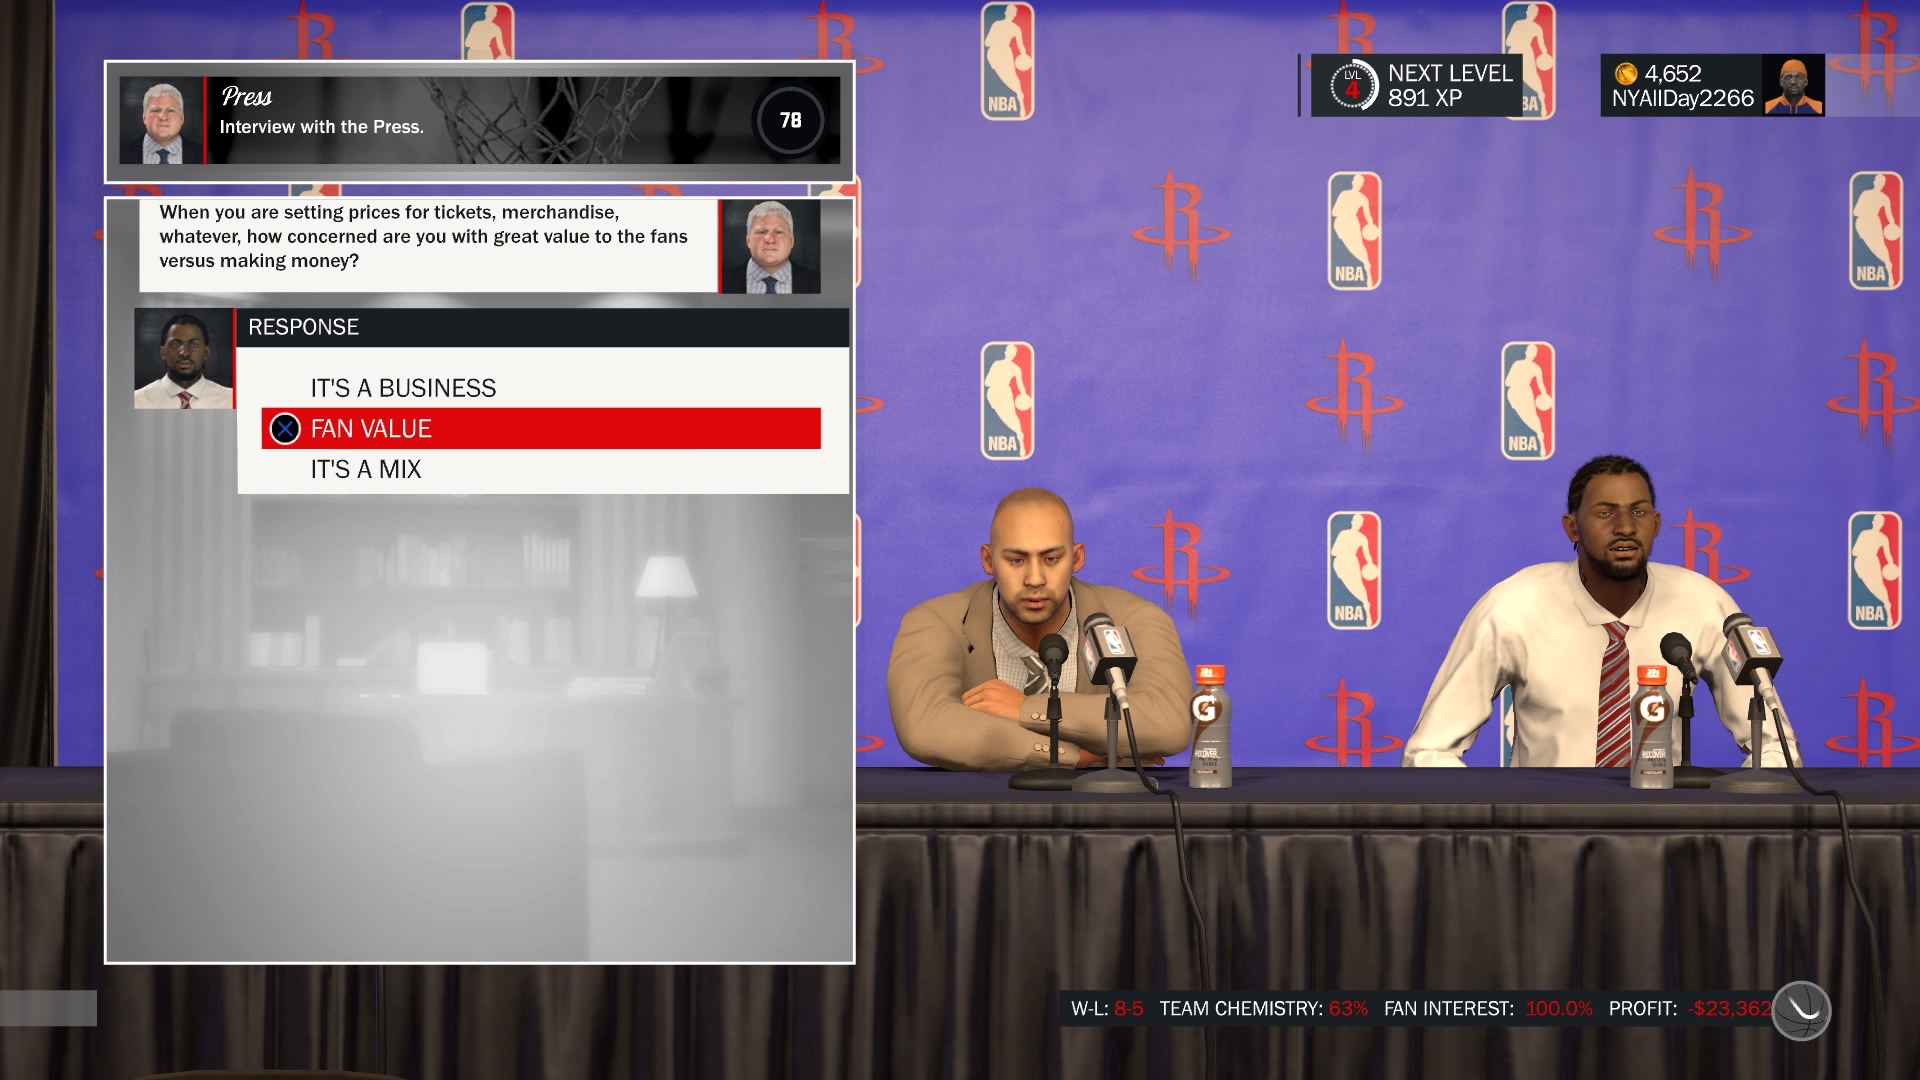Open the NYAllDay2266 player avatar
This screenshot has height=1080, width=1920.
pyautogui.click(x=1792, y=86)
